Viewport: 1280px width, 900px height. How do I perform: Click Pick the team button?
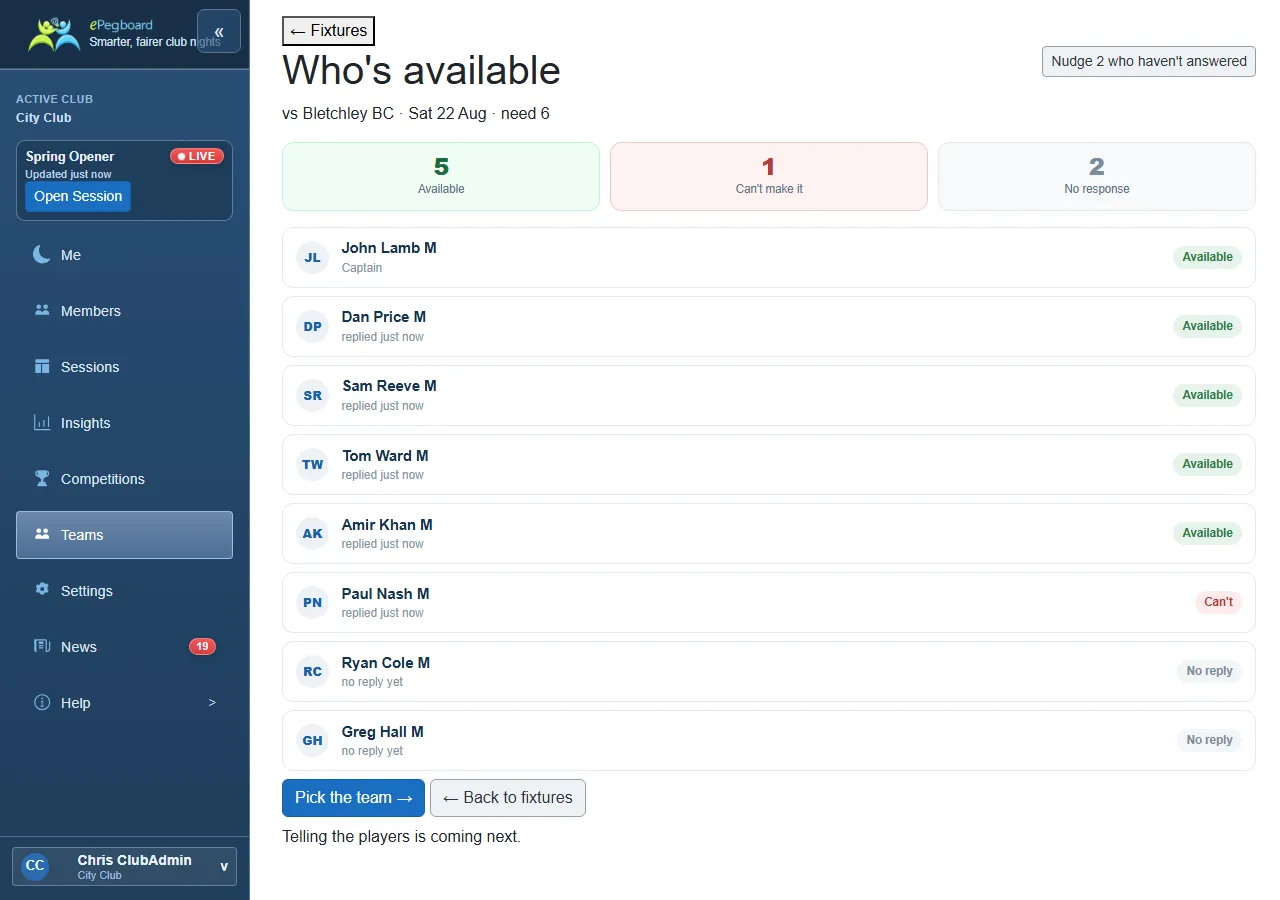pos(353,798)
